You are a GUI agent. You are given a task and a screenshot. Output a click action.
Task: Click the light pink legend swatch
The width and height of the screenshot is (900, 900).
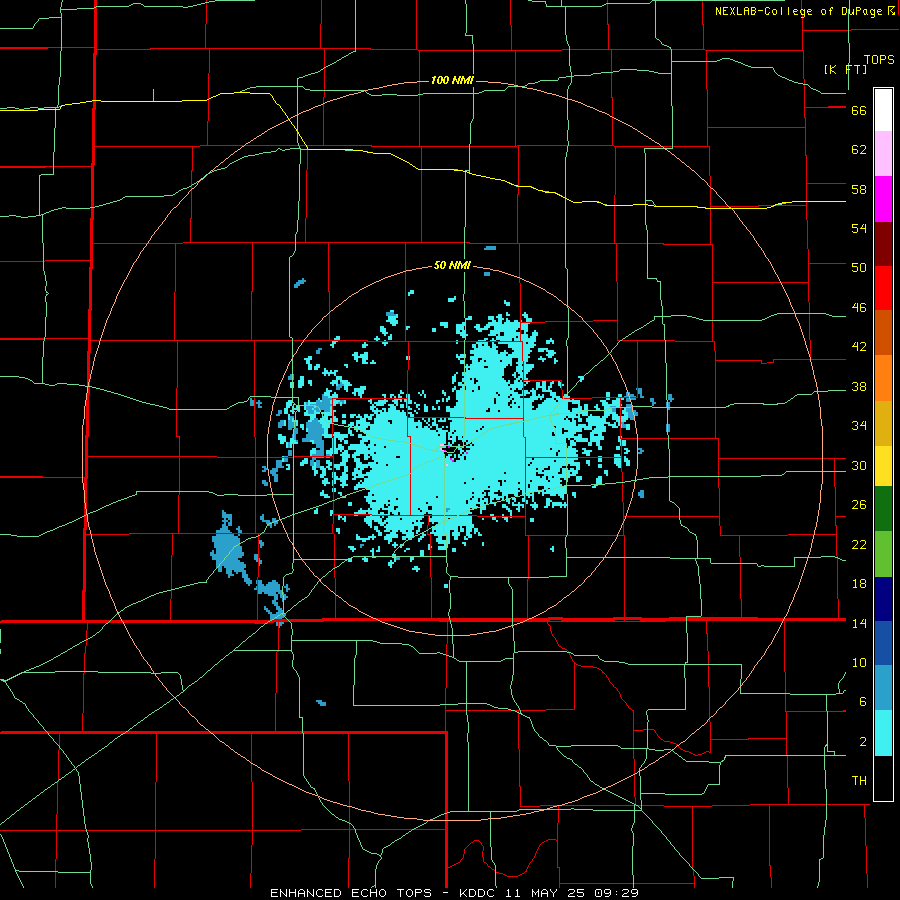pos(883,154)
